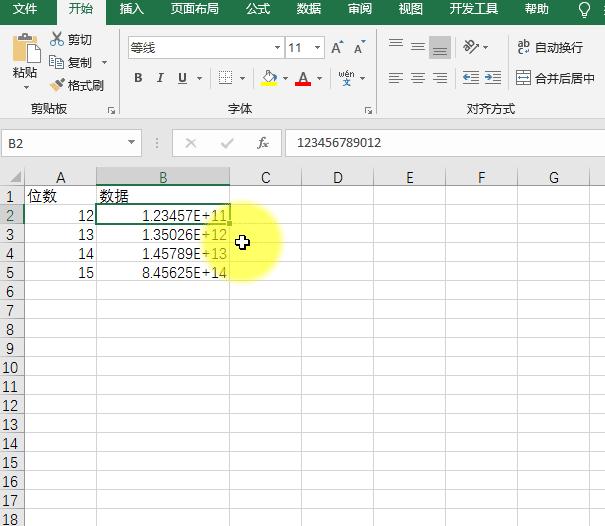Open the 帮助 tab
Image resolution: width=605 pixels, height=526 pixels.
point(536,8)
